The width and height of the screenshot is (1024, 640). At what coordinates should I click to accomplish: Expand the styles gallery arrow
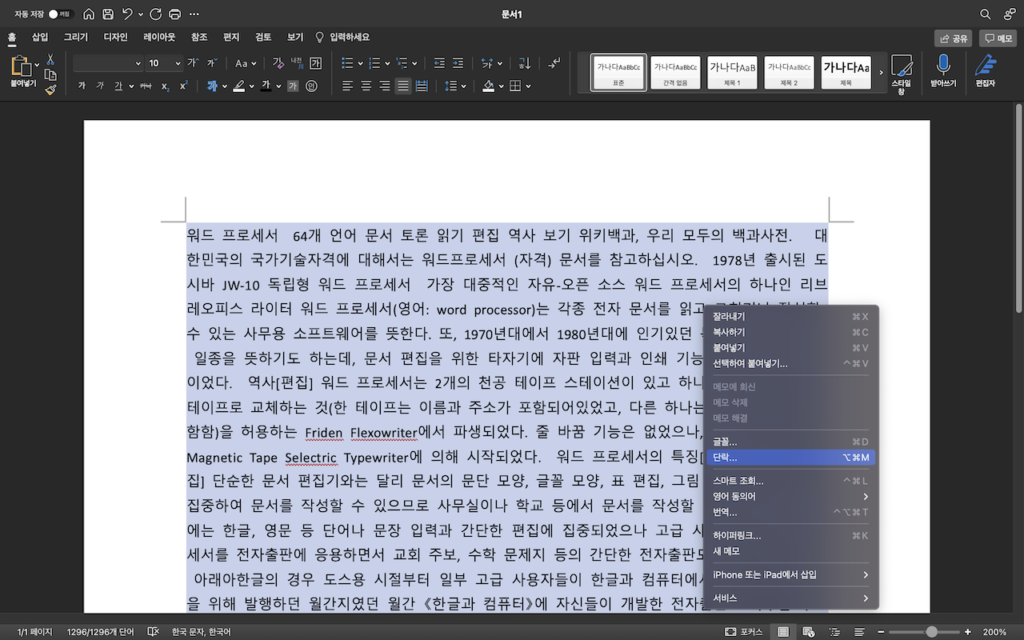tap(880, 72)
